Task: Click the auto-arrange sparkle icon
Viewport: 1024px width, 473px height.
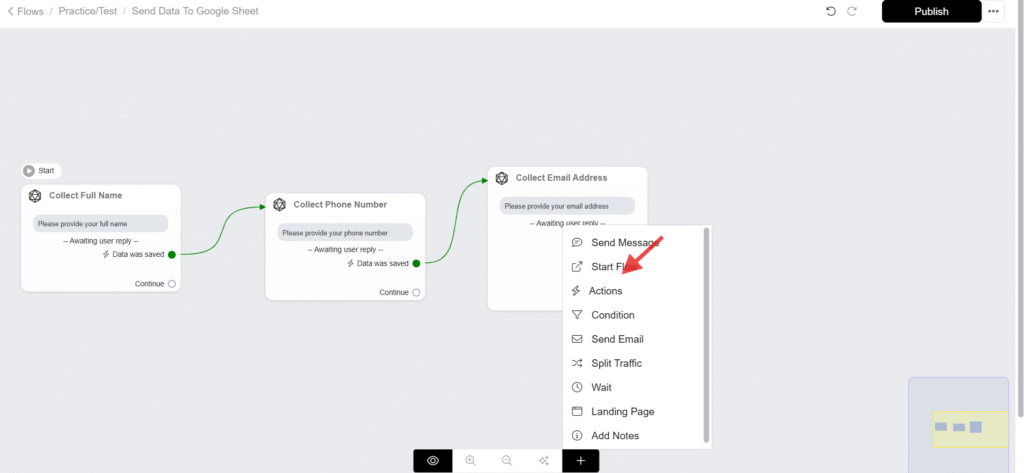Action: (x=544, y=461)
